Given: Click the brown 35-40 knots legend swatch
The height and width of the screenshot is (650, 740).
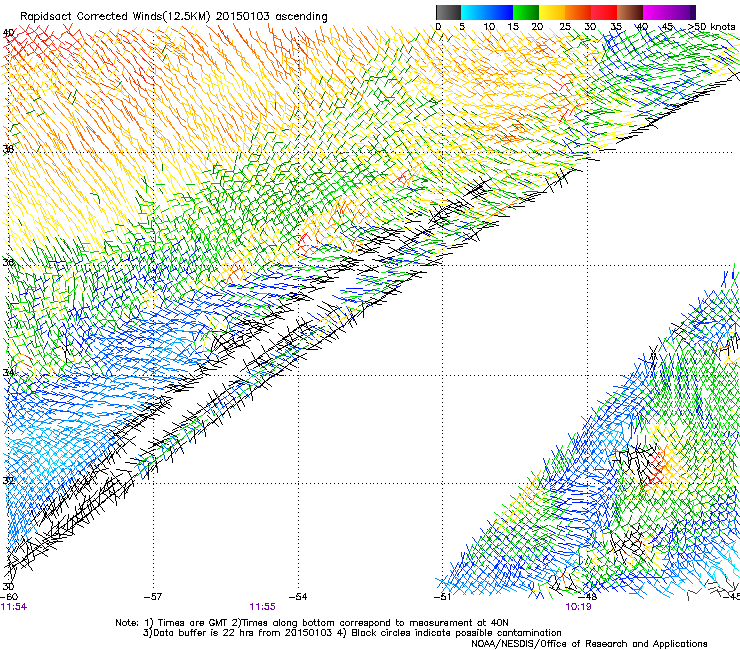Looking at the screenshot, I should [630, 12].
